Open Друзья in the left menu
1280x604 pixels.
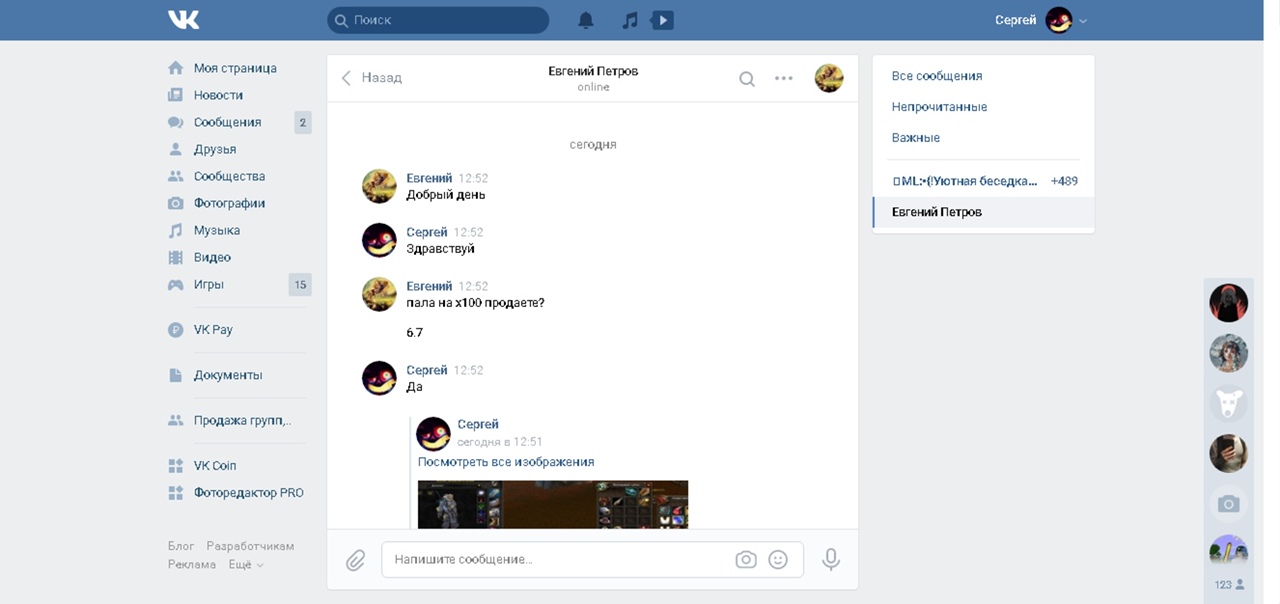(x=215, y=149)
